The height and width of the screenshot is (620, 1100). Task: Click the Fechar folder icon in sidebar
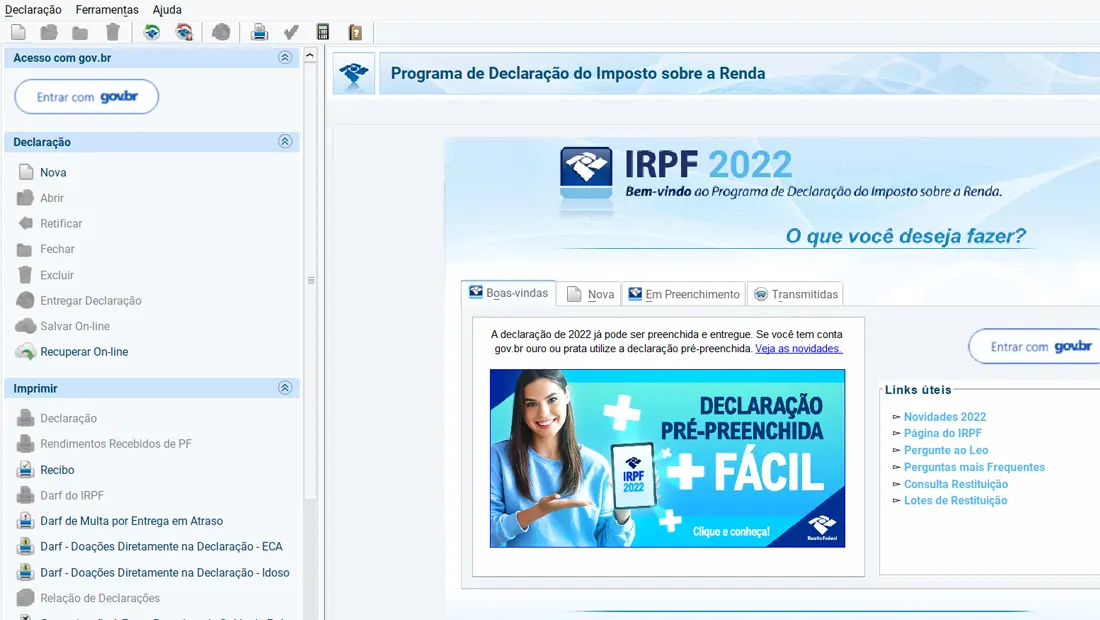click(25, 249)
